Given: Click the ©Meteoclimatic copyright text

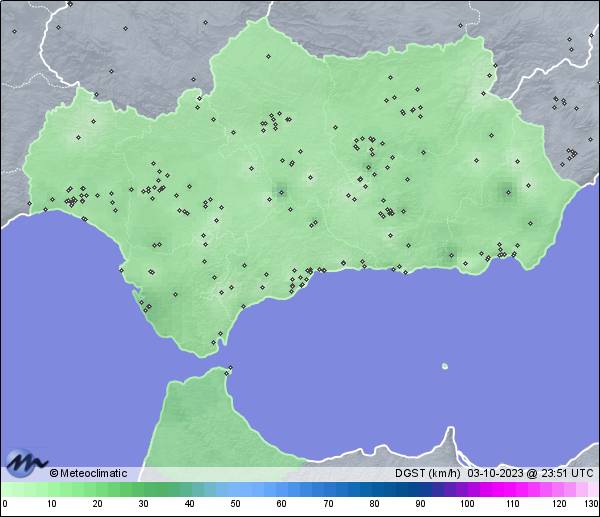Looking at the screenshot, I should 88,473.
